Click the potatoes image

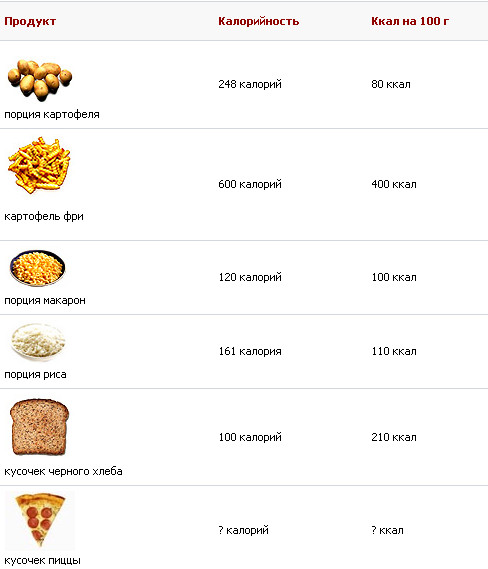click(40, 80)
